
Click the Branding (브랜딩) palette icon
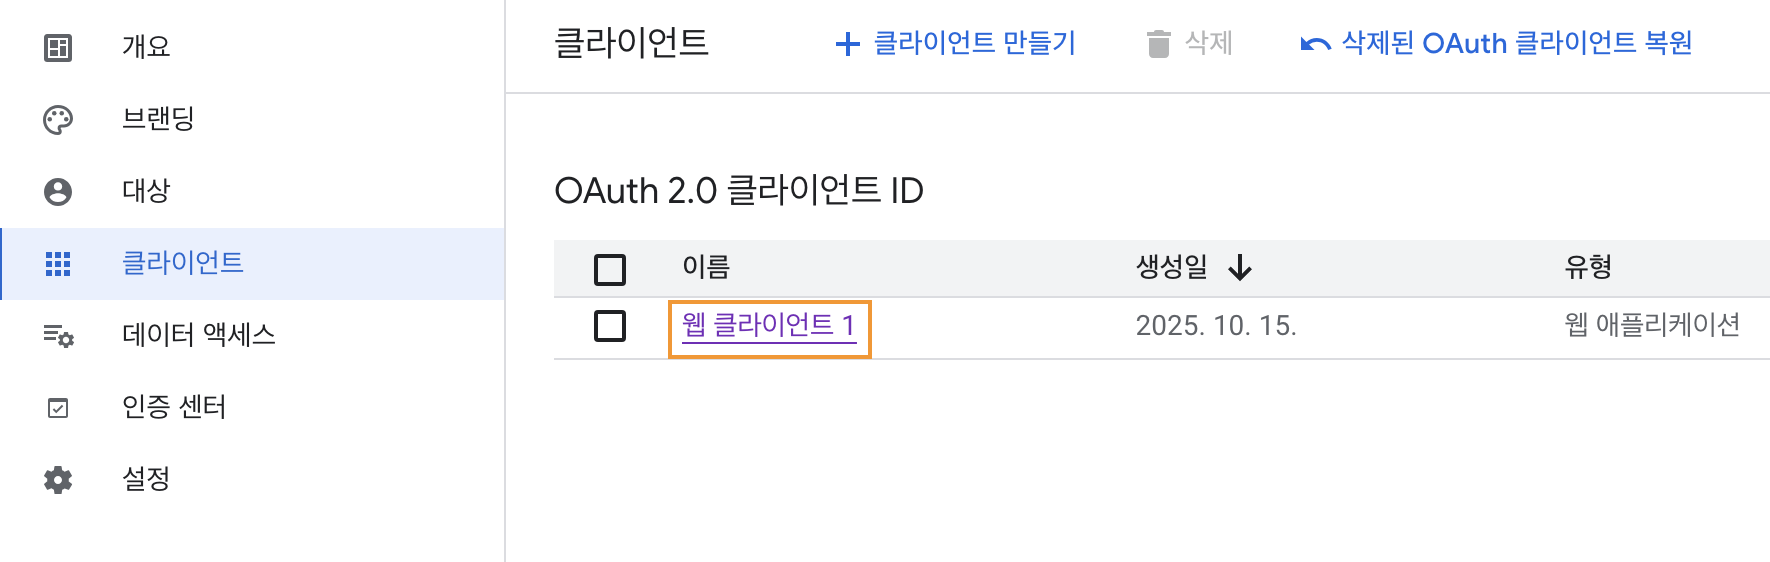[58, 120]
